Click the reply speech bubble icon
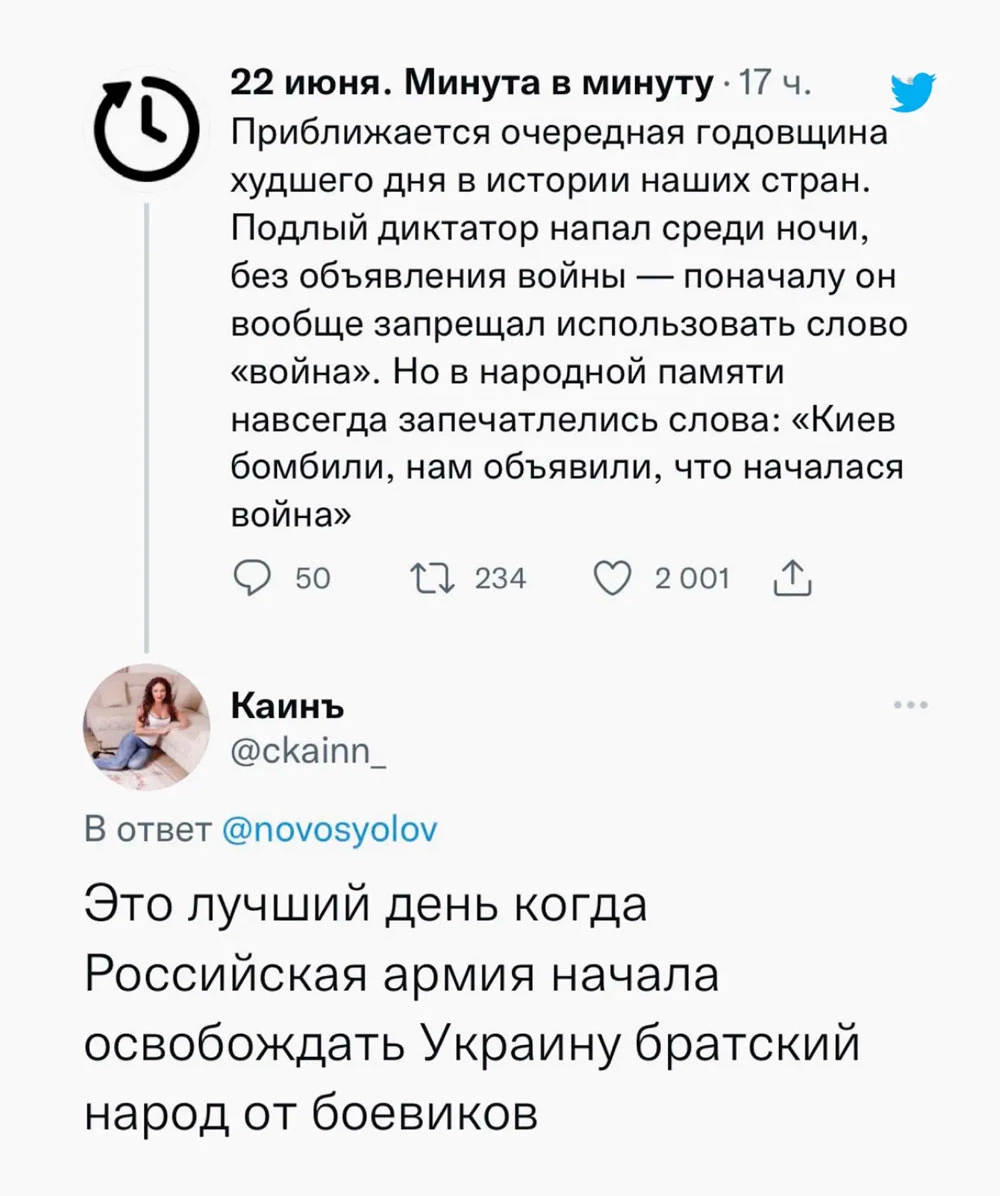 pos(249,578)
